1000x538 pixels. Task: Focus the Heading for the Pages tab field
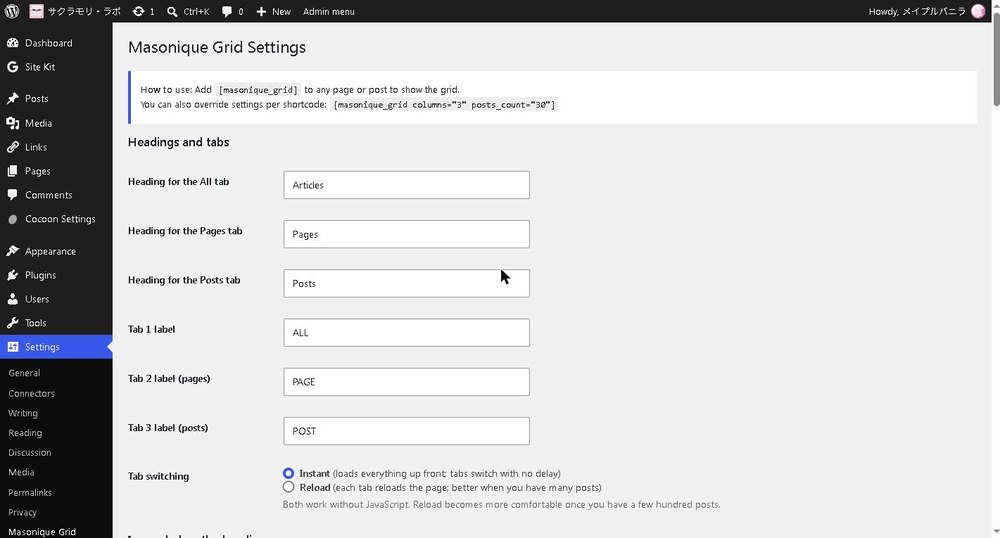[406, 234]
